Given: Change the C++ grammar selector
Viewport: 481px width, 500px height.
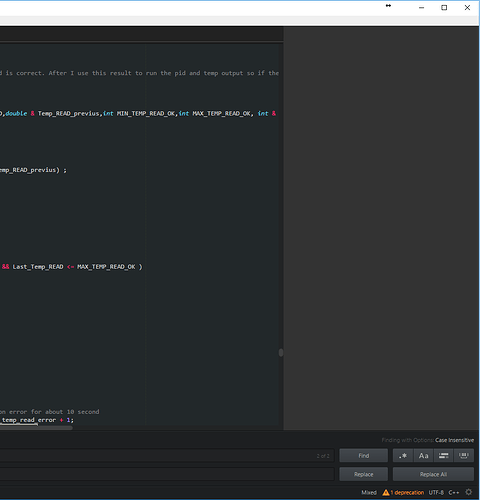Looking at the screenshot, I should click(454, 492).
